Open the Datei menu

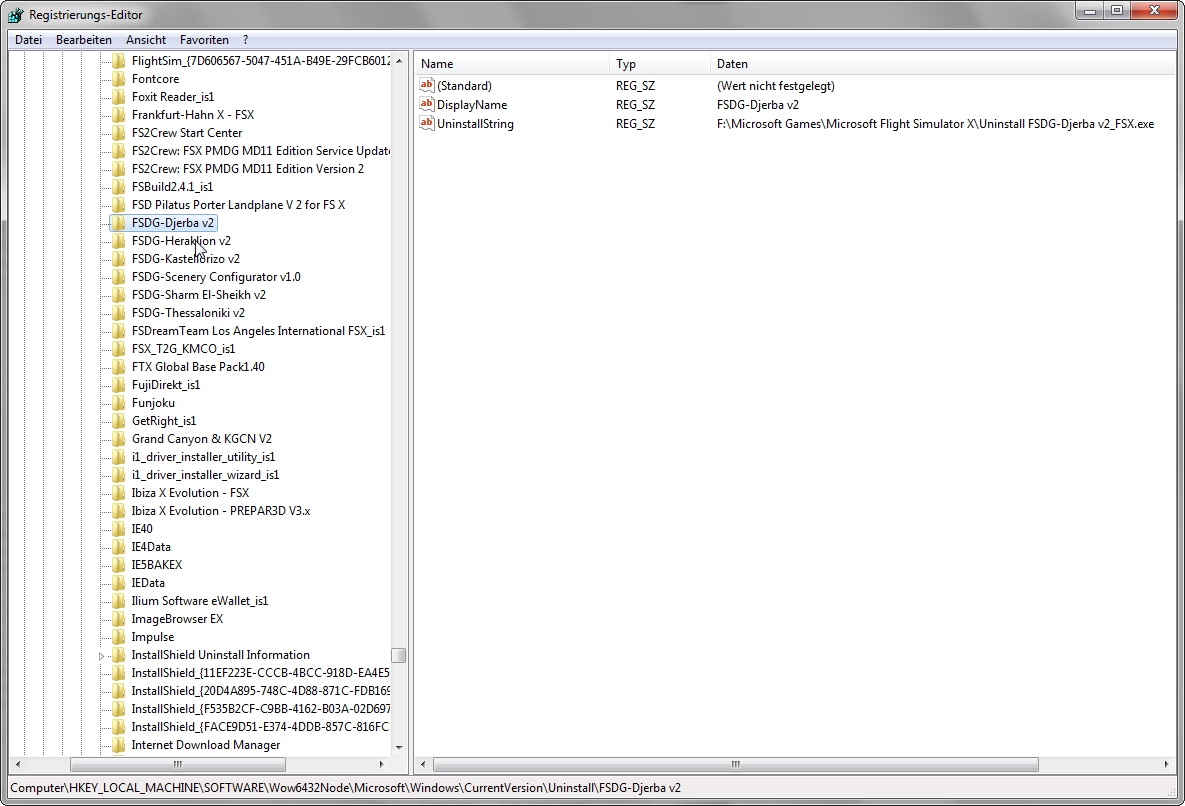pyautogui.click(x=28, y=40)
